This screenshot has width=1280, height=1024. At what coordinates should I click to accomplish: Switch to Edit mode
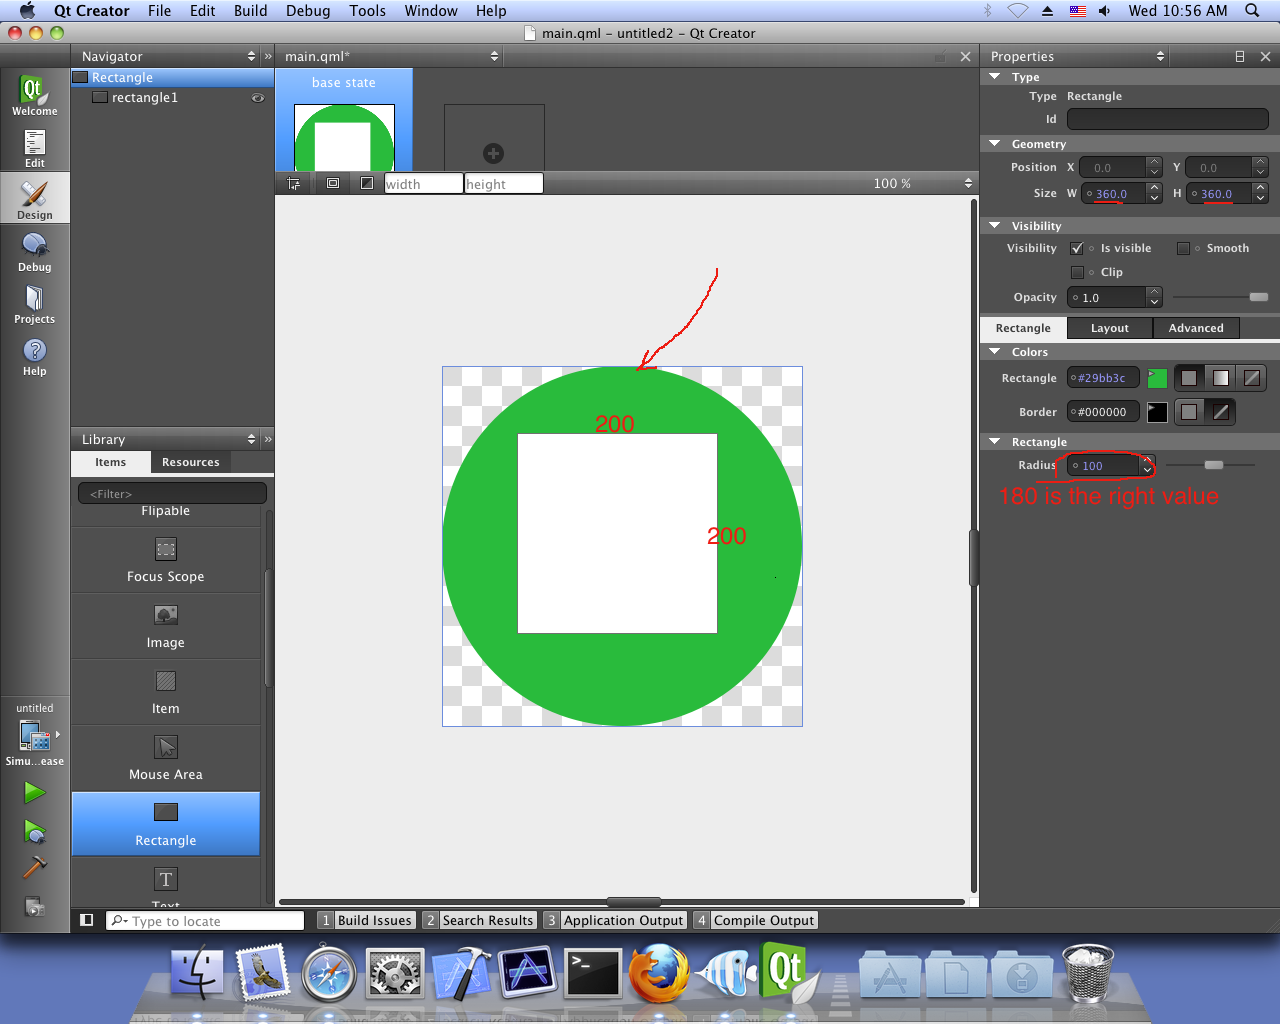tap(34, 148)
